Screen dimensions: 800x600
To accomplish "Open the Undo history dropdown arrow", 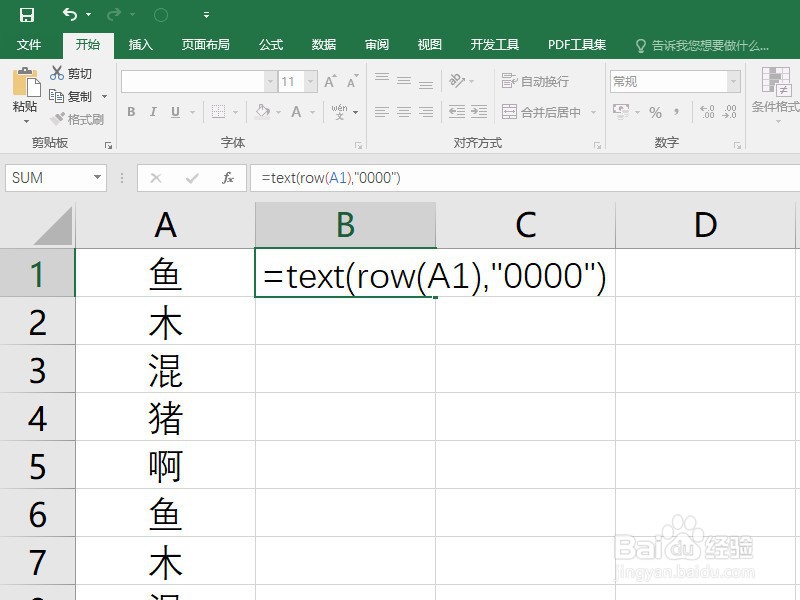I will tap(88, 15).
